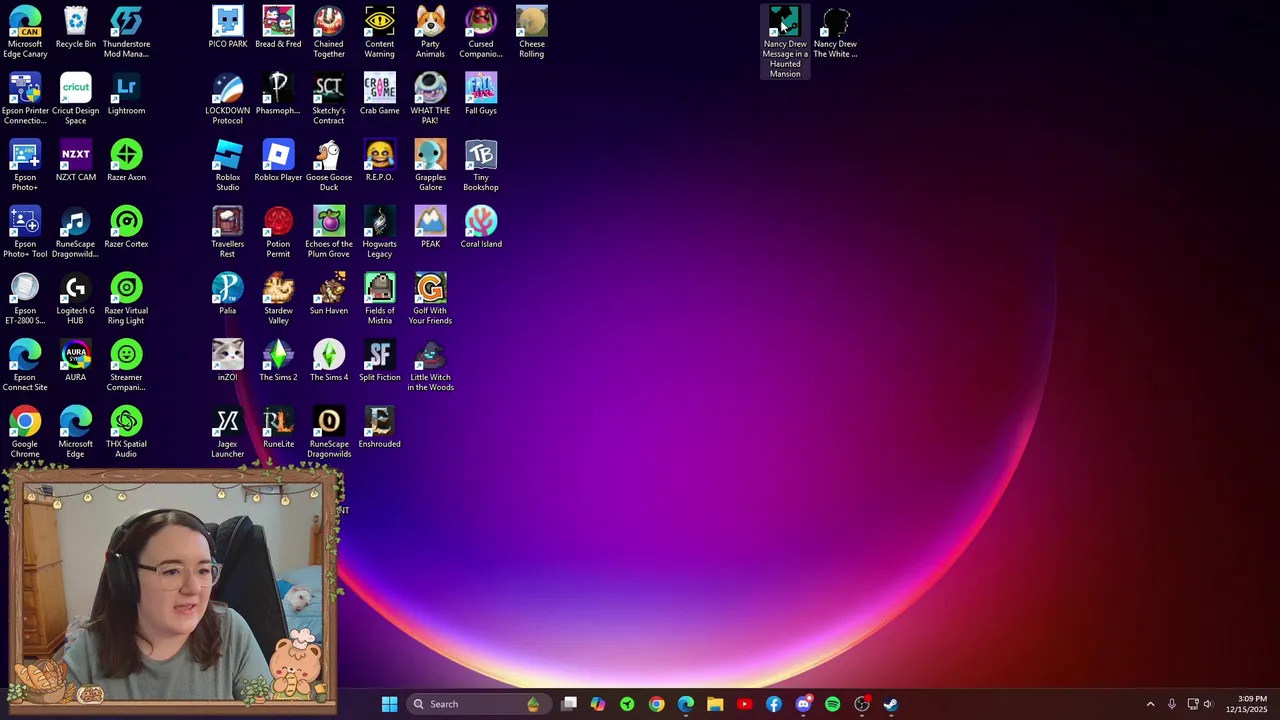Open Spotify from the taskbar
The height and width of the screenshot is (720, 1280).
(x=832, y=704)
